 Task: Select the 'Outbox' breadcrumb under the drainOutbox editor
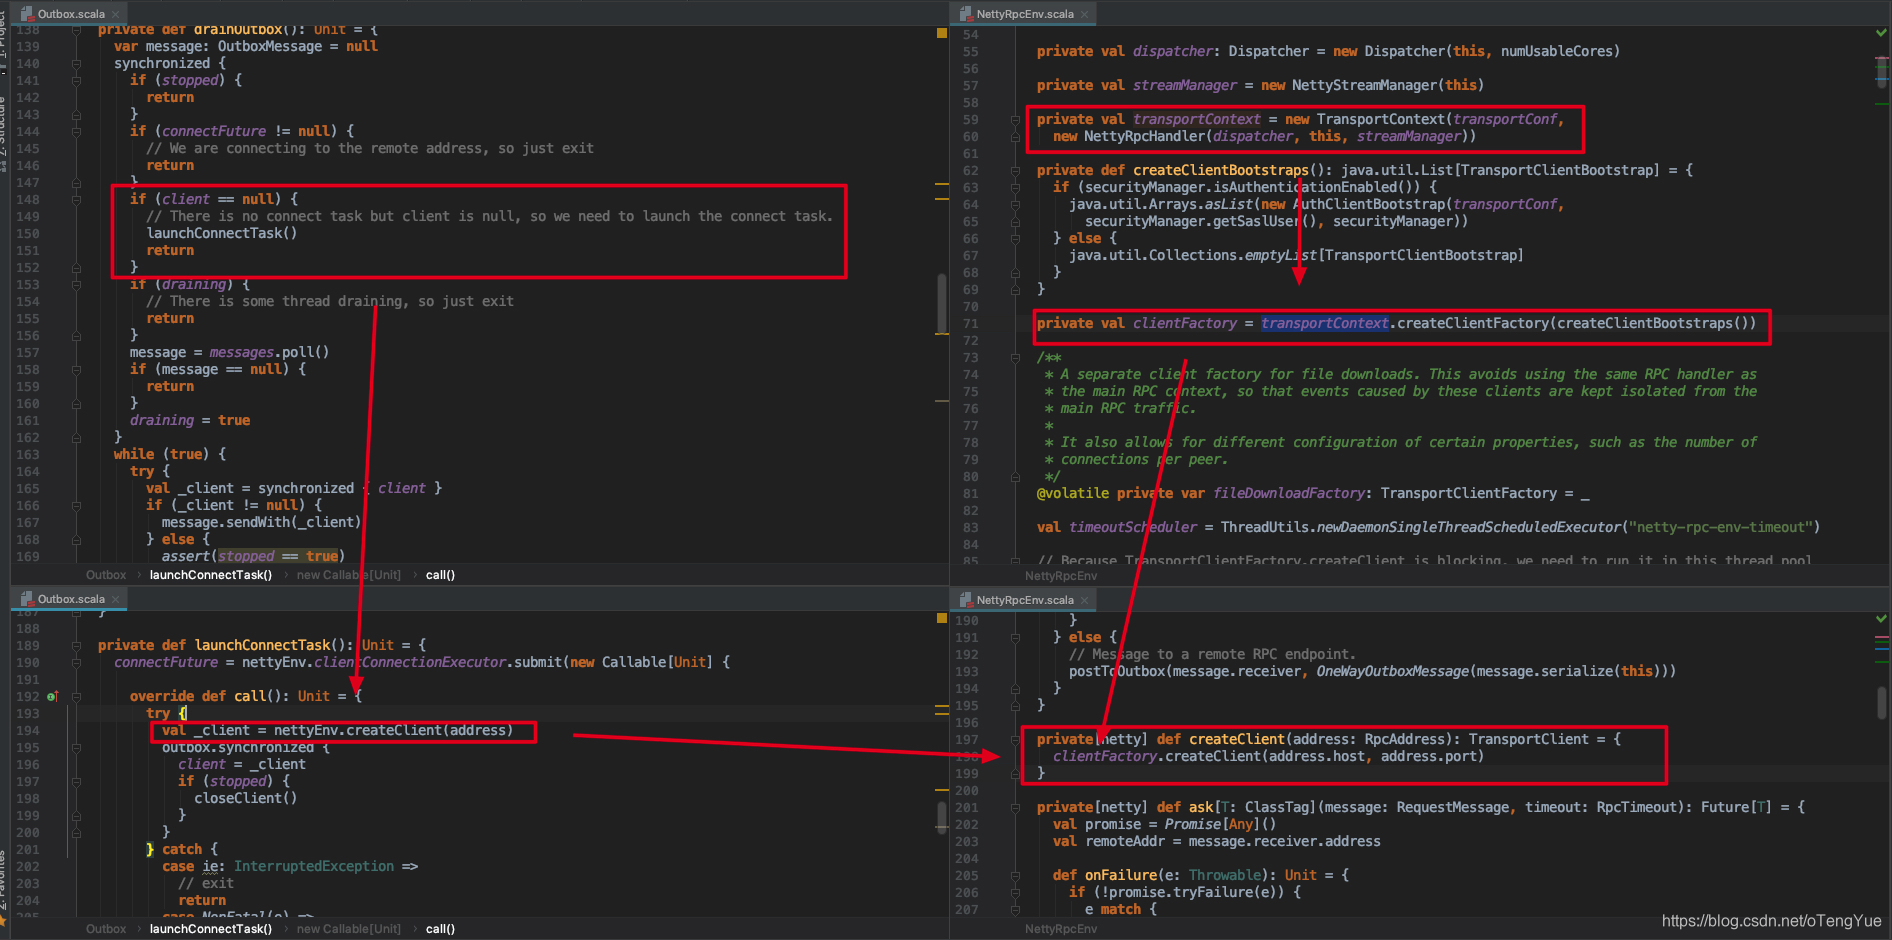coord(106,575)
